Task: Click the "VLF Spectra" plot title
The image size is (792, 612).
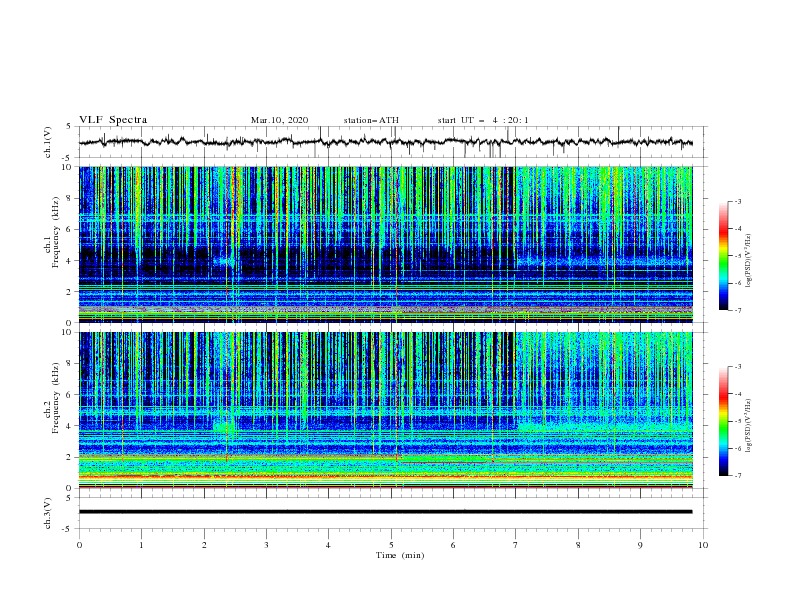Action: coord(113,120)
